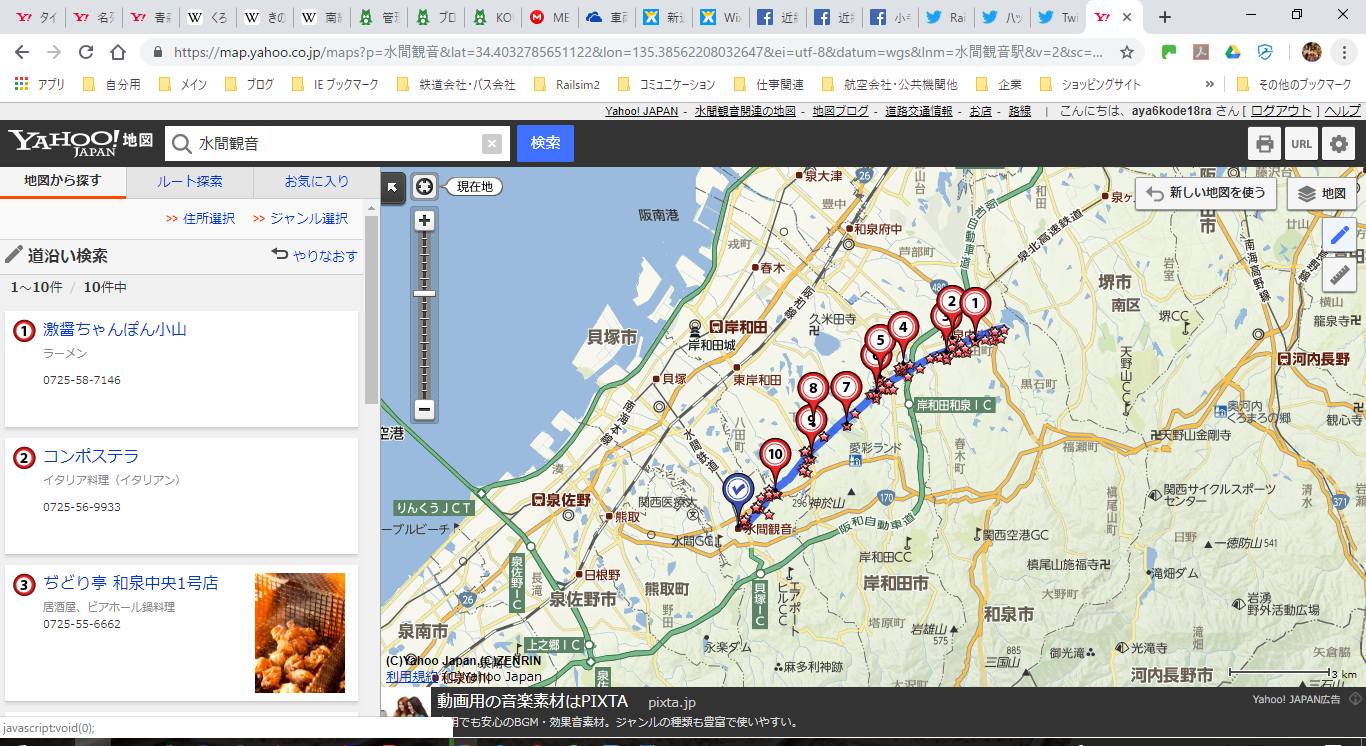The width and height of the screenshot is (1366, 746).
Task: Click the print icon button
Action: pyautogui.click(x=1264, y=143)
